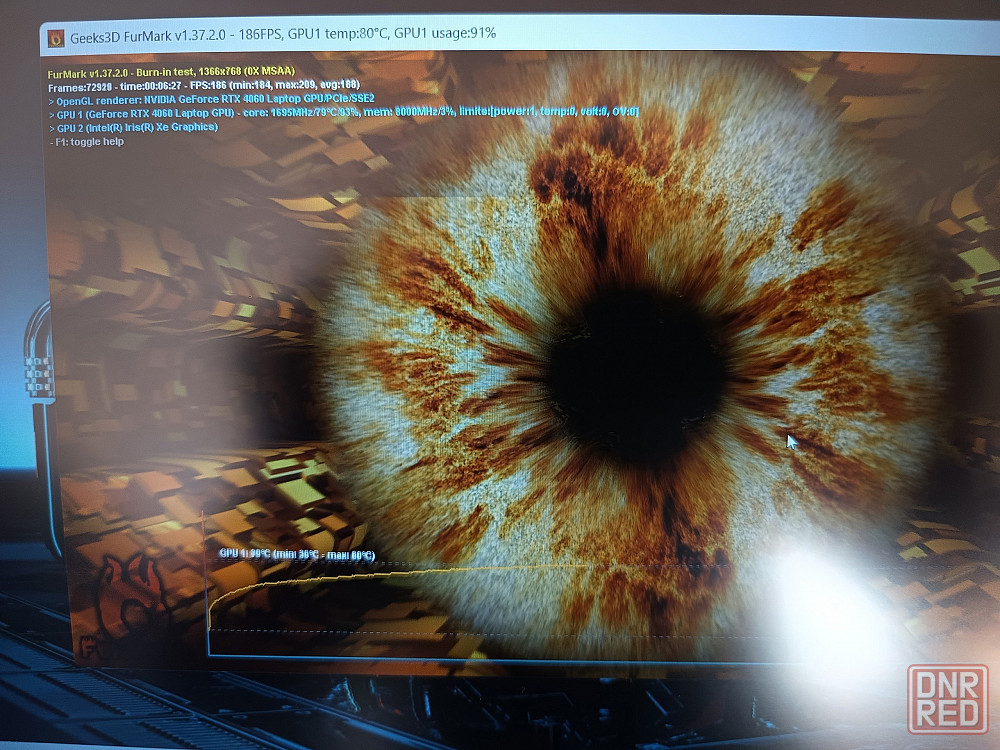Click the FurMark flame icon in title bar
Image resolution: width=1000 pixels, height=750 pixels.
[56, 38]
